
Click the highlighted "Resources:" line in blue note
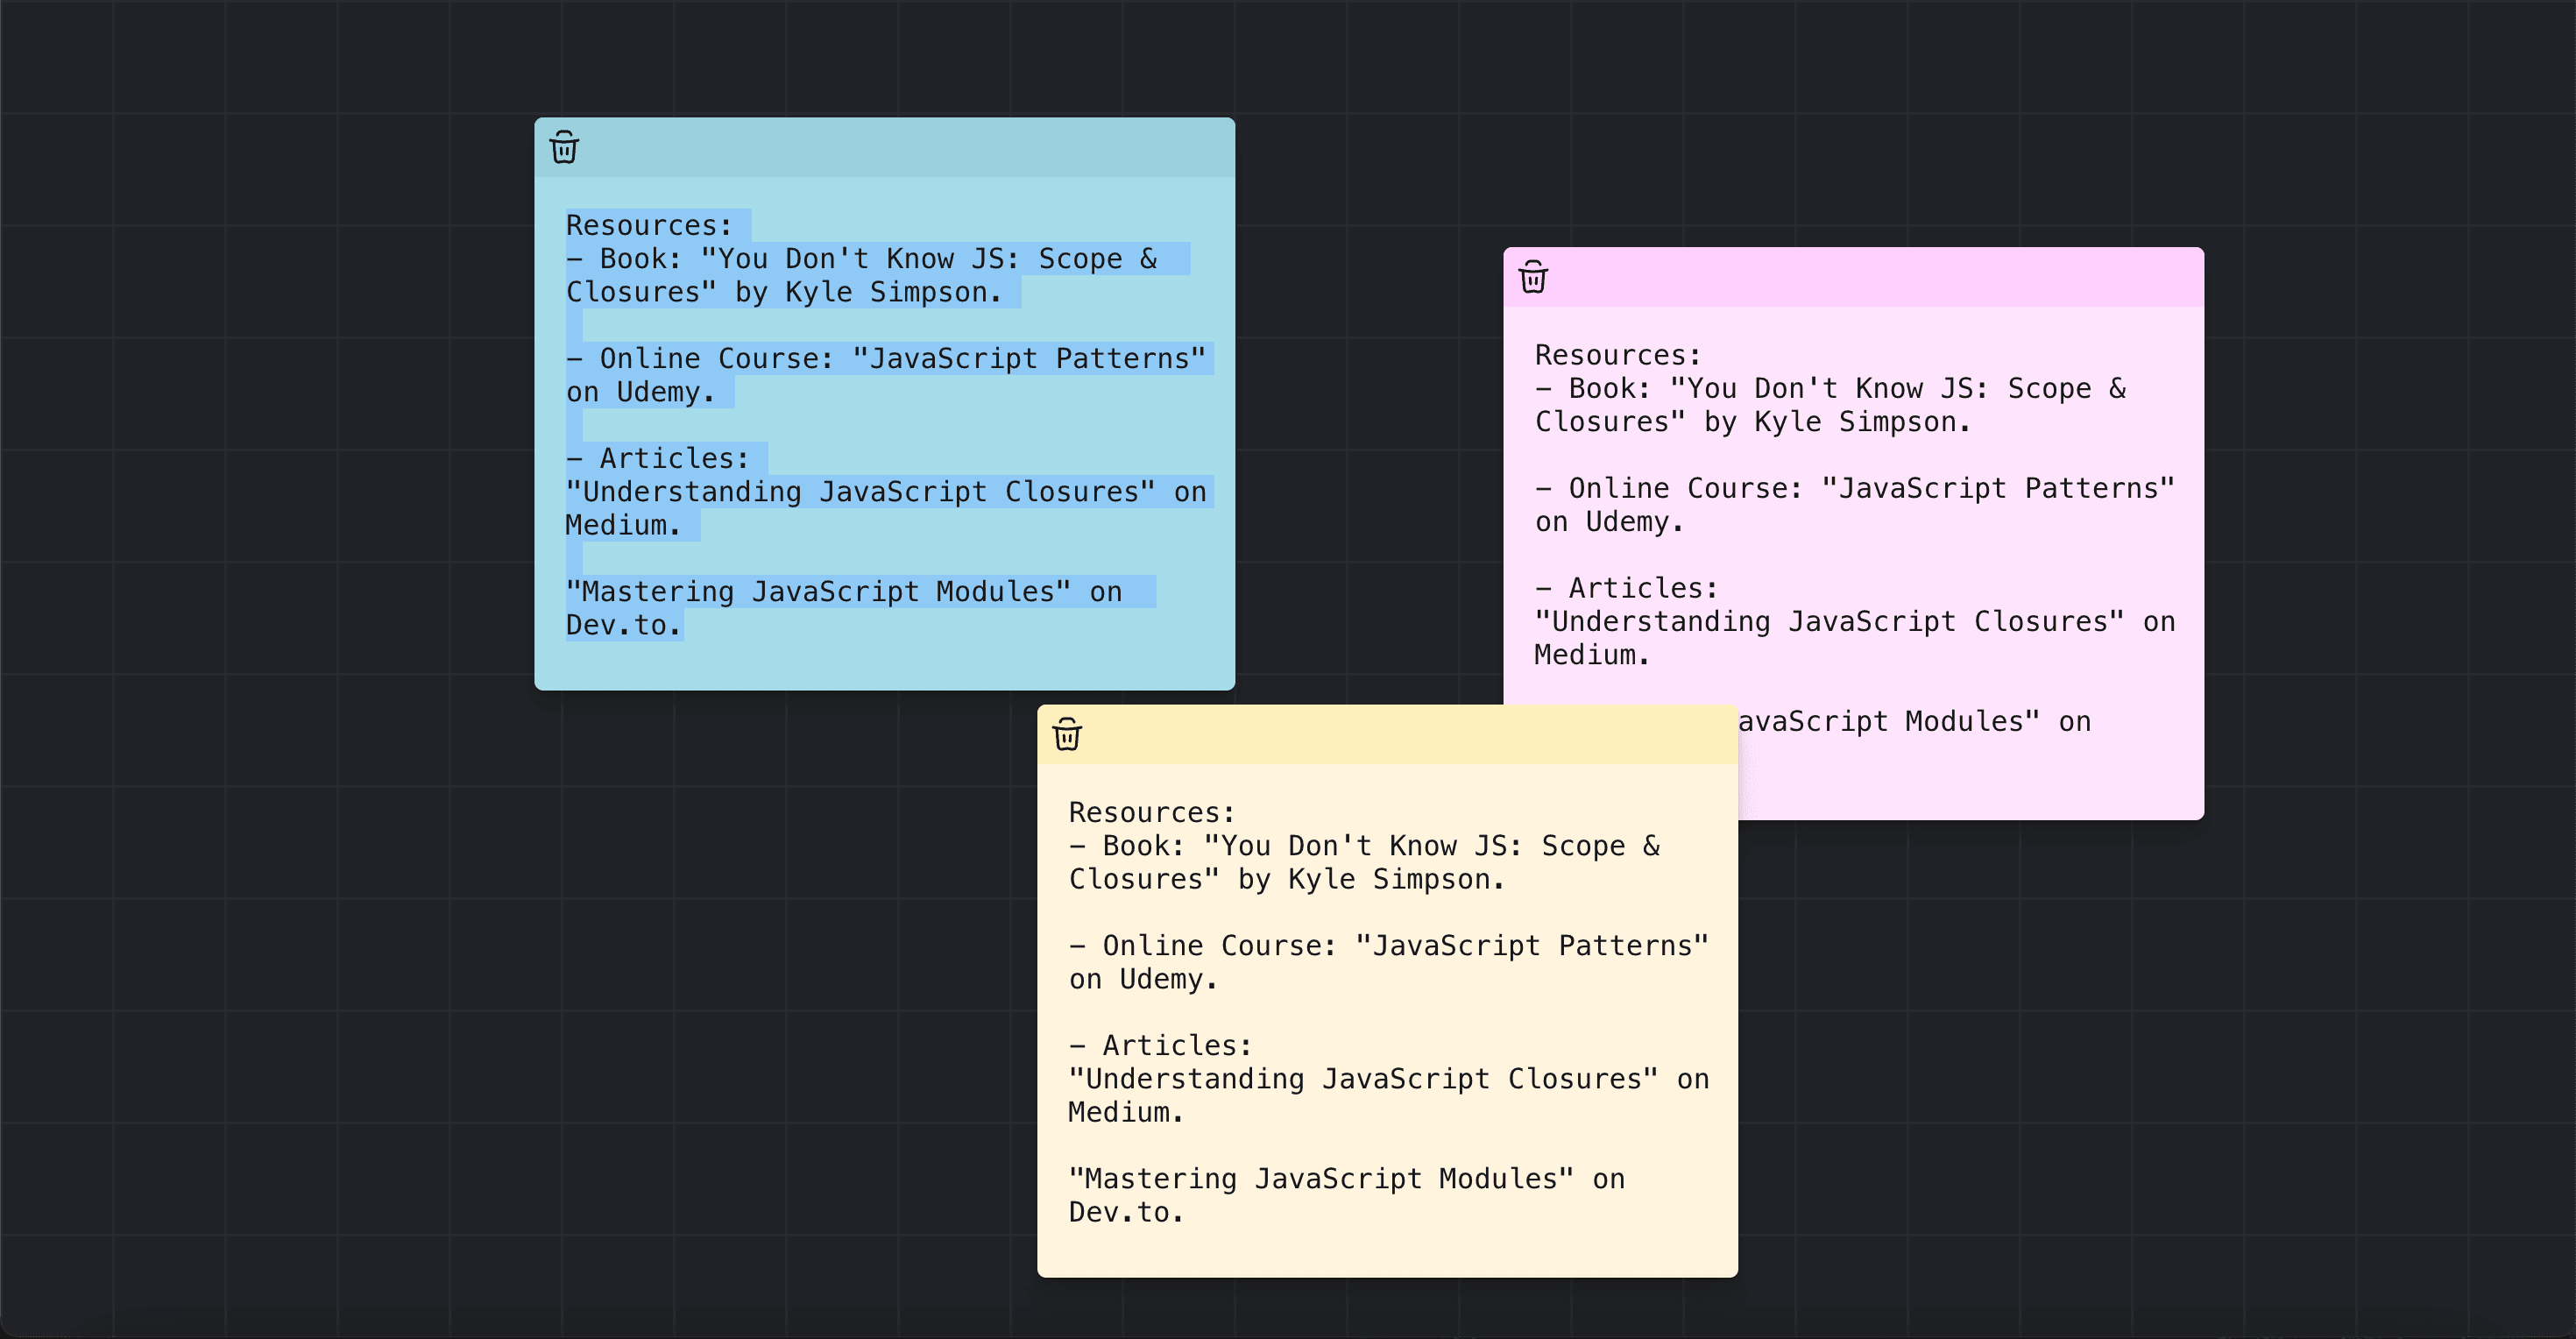point(648,226)
